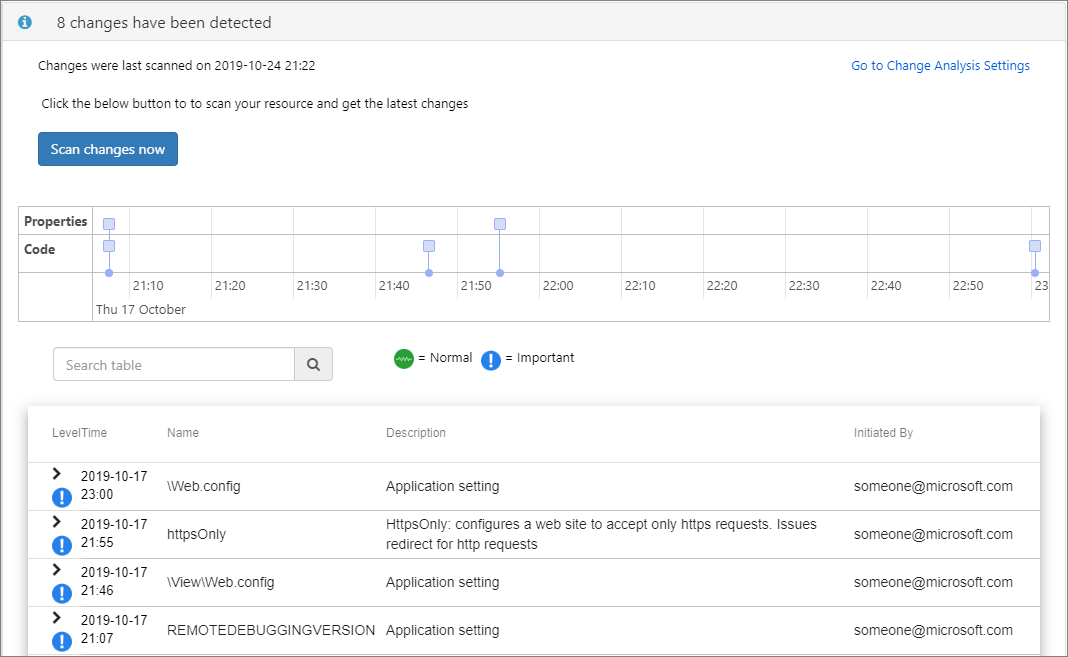Expand the httpsOnly change row

(57, 522)
